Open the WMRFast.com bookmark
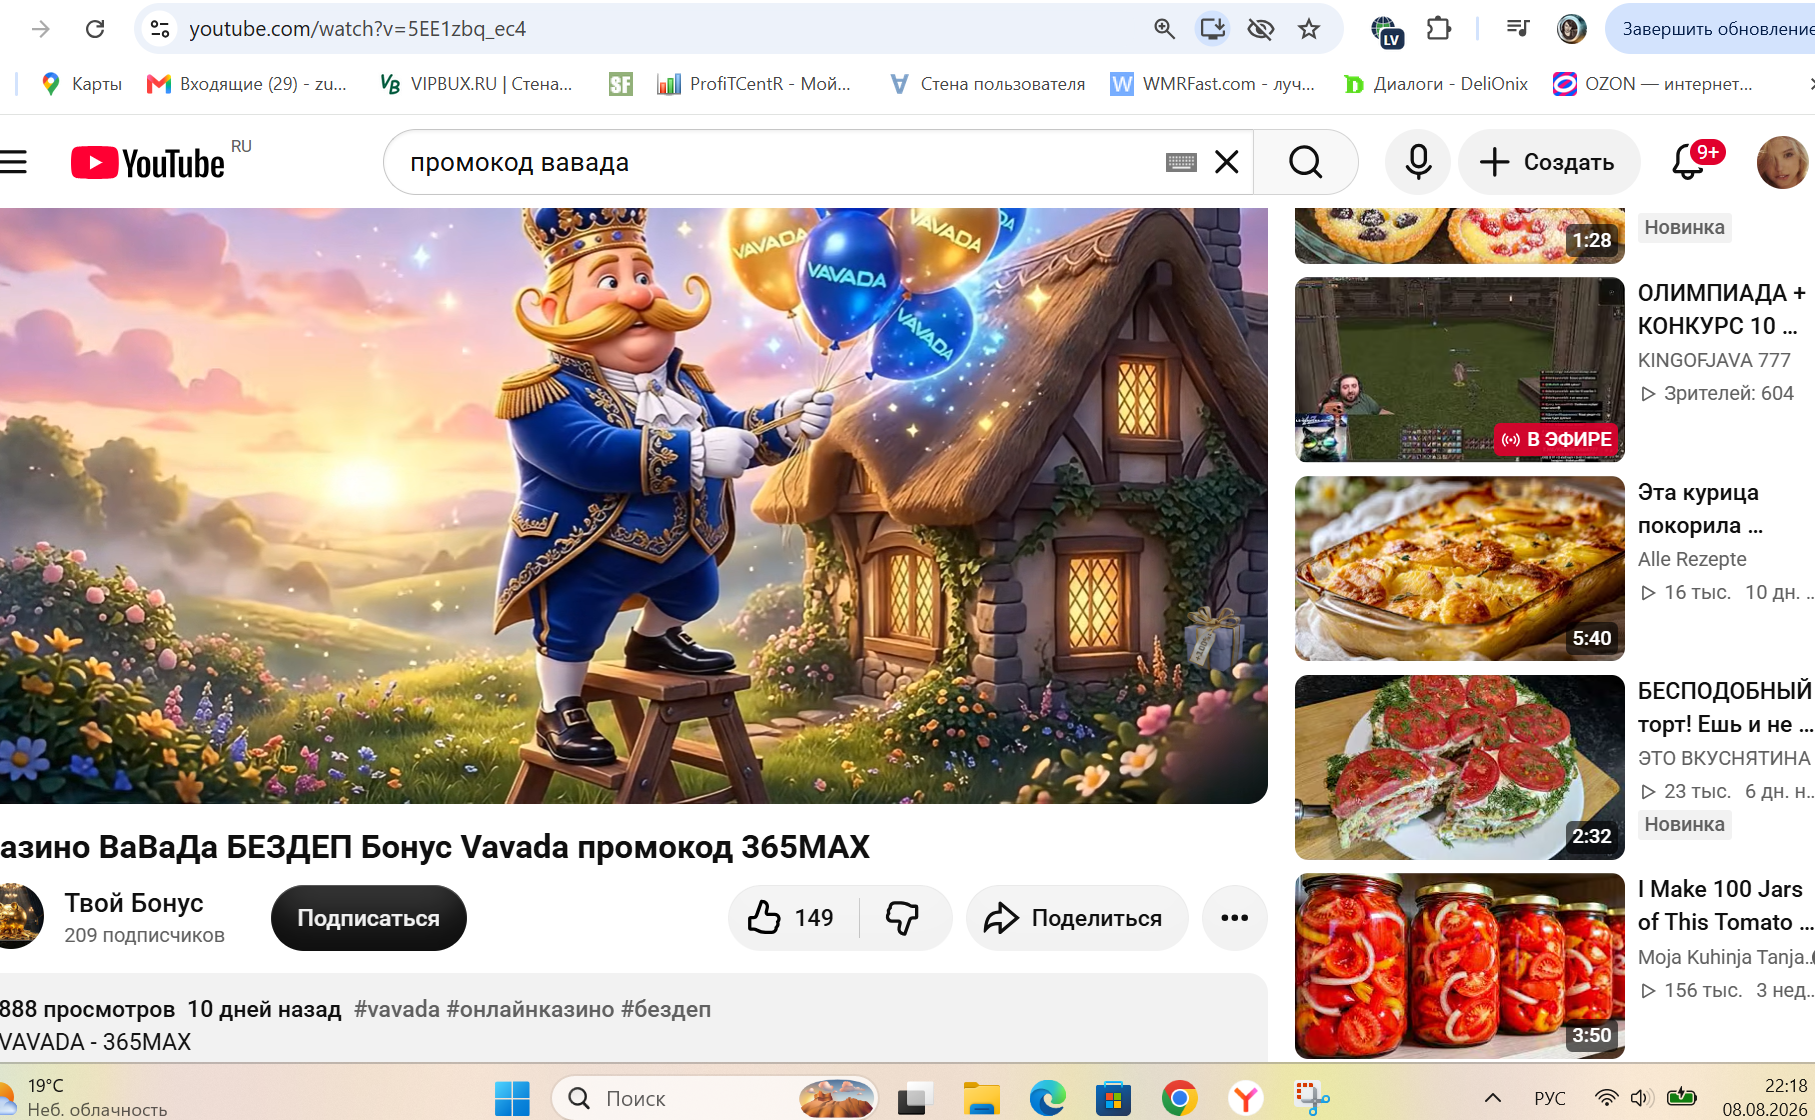 click(x=1213, y=84)
